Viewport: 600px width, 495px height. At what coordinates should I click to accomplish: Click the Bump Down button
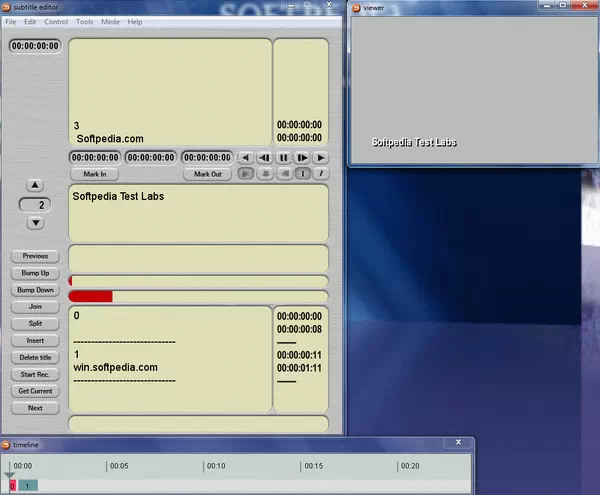point(35,290)
